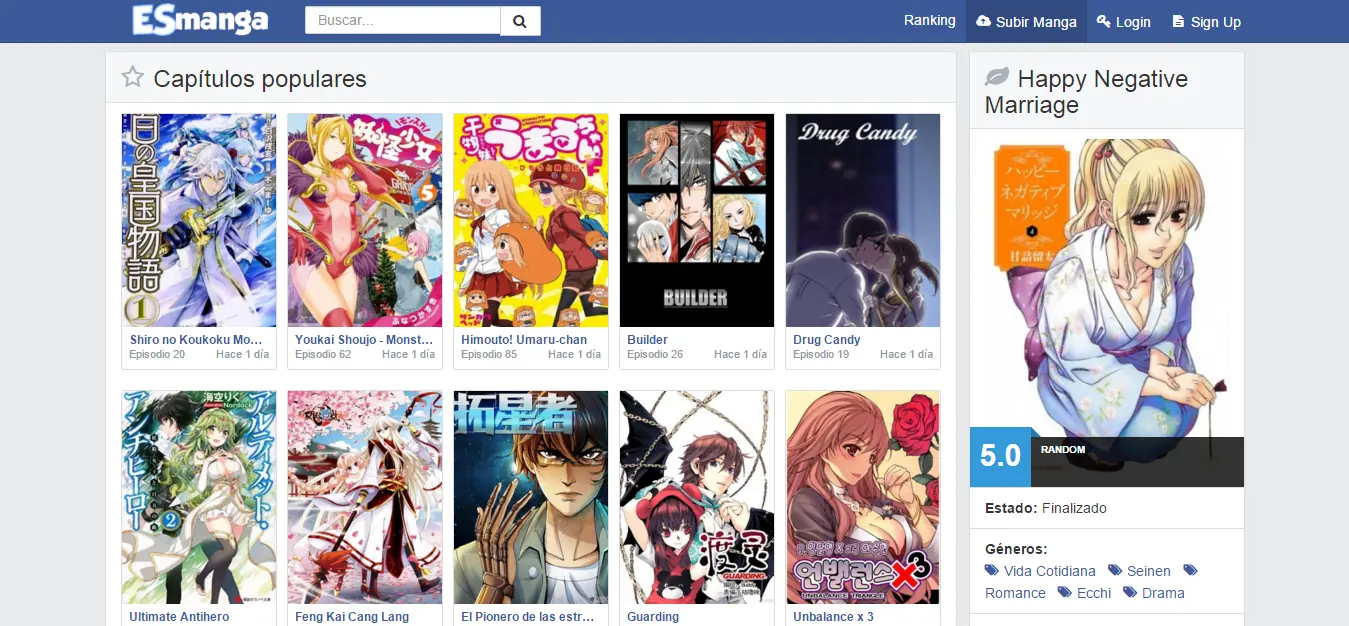Click the Feng Kai Cang Lang title

click(352, 617)
